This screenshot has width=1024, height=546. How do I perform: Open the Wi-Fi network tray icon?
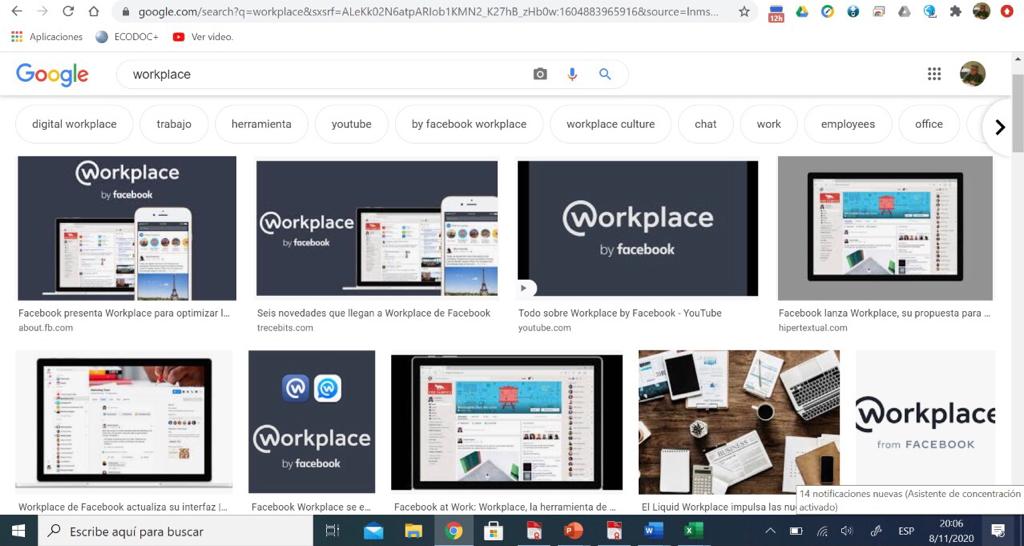[822, 531]
